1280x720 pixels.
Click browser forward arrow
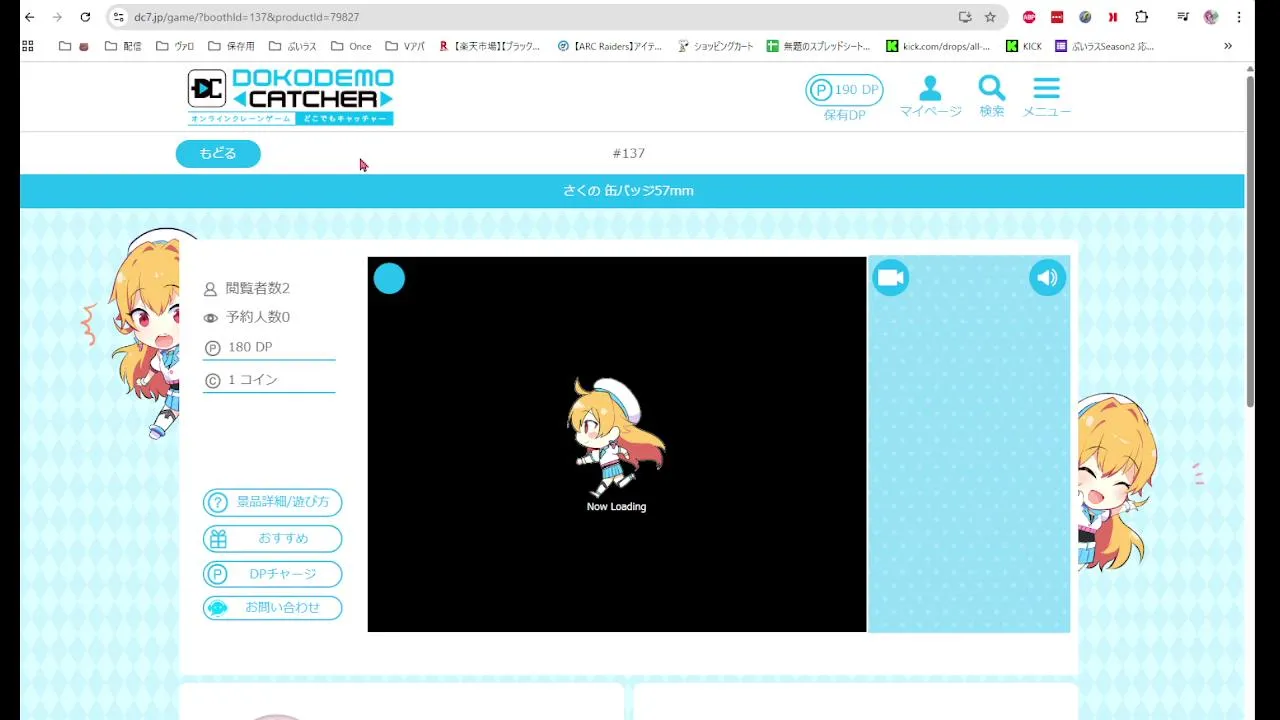click(57, 17)
